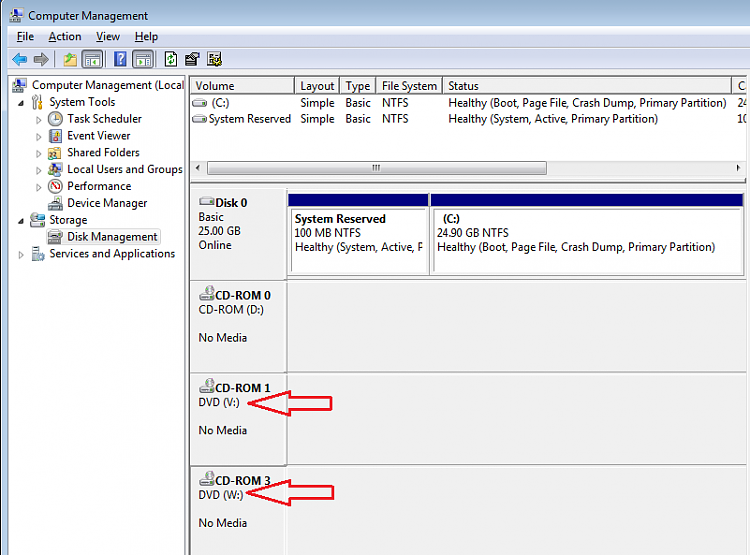This screenshot has height=555, width=750.
Task: Click the Shared Folders icon
Action: point(55,153)
